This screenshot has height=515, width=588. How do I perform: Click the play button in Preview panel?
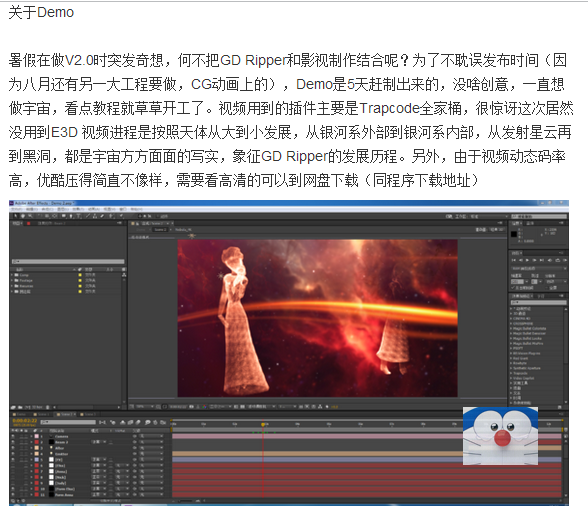[527, 260]
